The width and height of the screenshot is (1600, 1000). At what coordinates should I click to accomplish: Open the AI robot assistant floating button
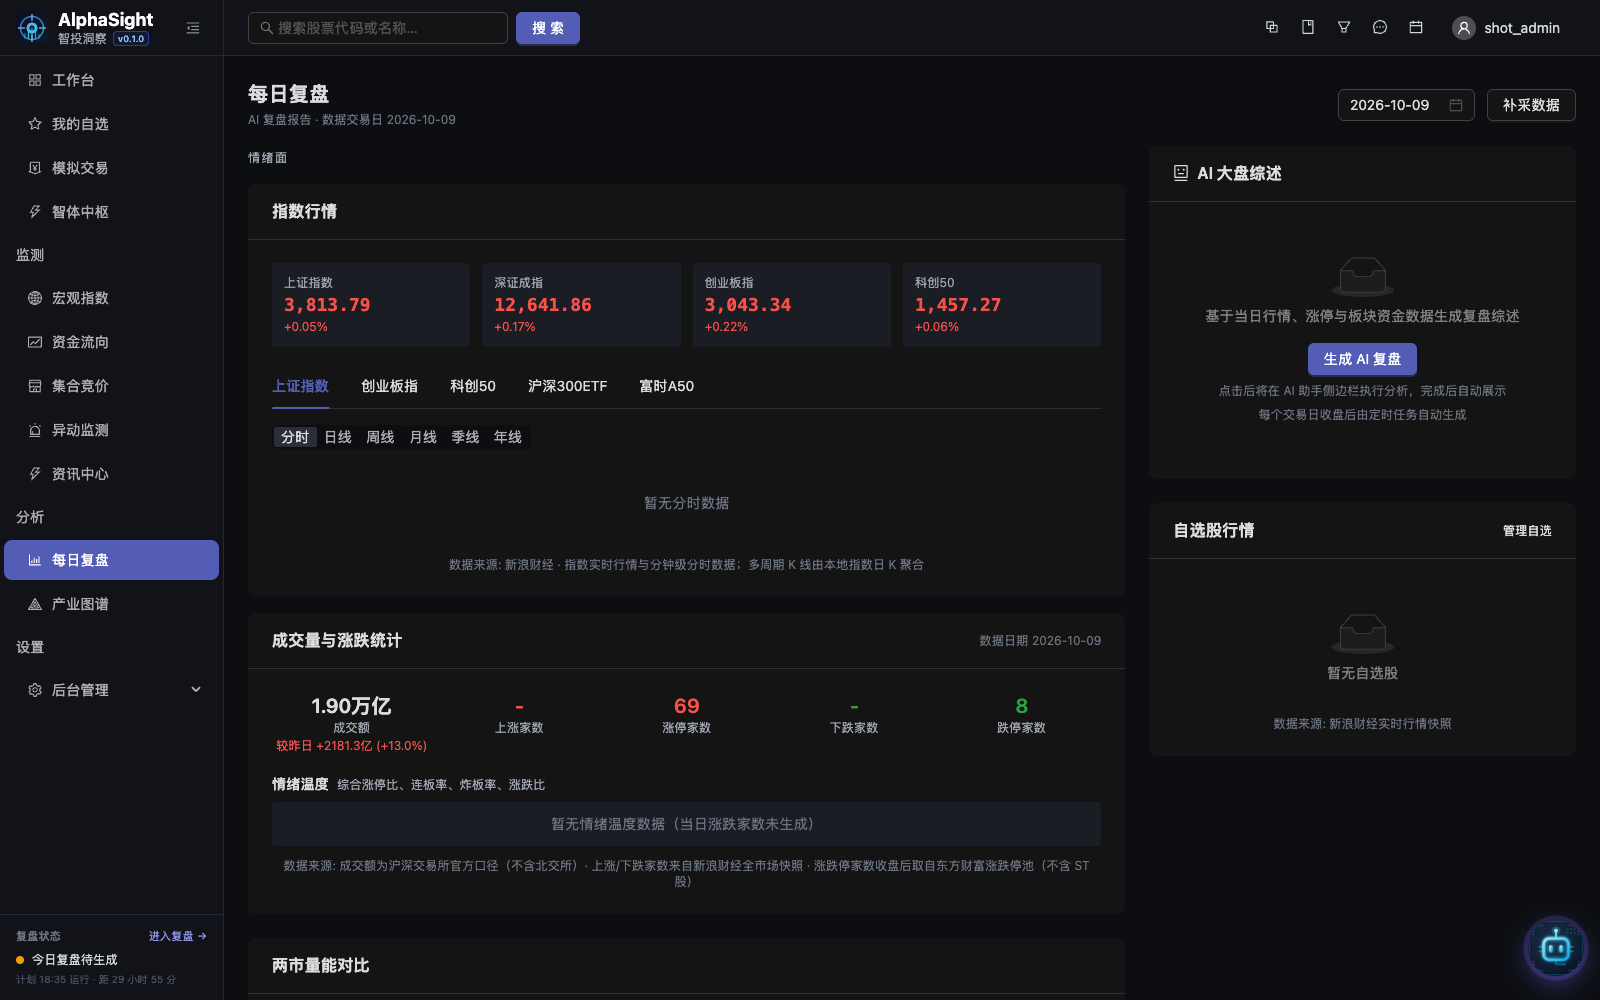point(1555,946)
